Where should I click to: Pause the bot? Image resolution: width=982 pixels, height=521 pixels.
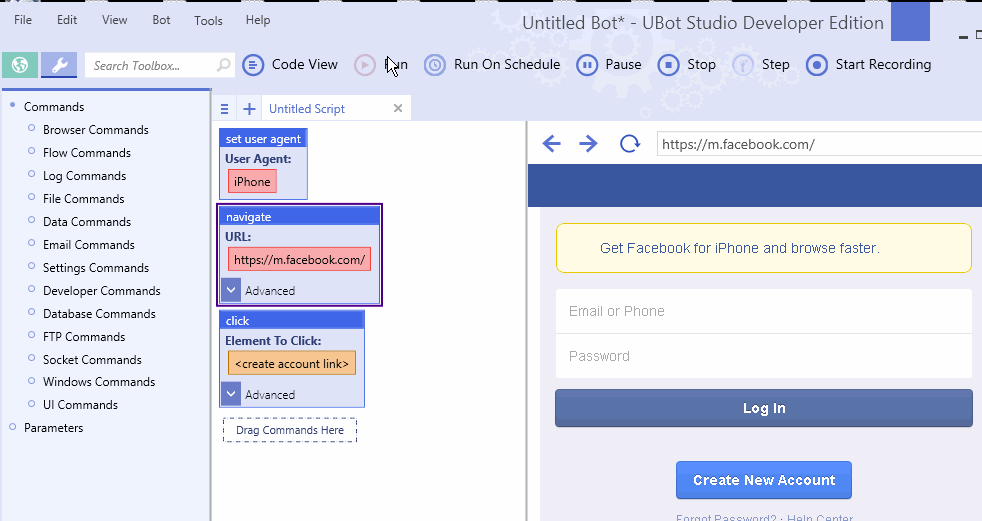(609, 64)
